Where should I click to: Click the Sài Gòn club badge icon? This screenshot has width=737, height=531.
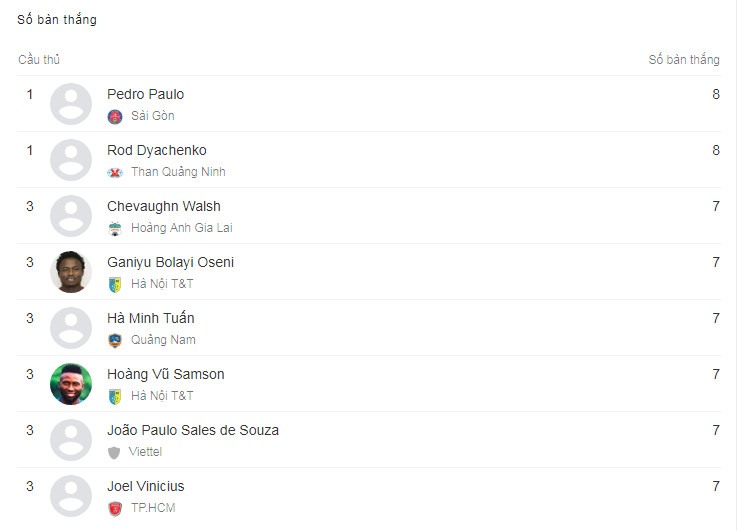(x=115, y=116)
